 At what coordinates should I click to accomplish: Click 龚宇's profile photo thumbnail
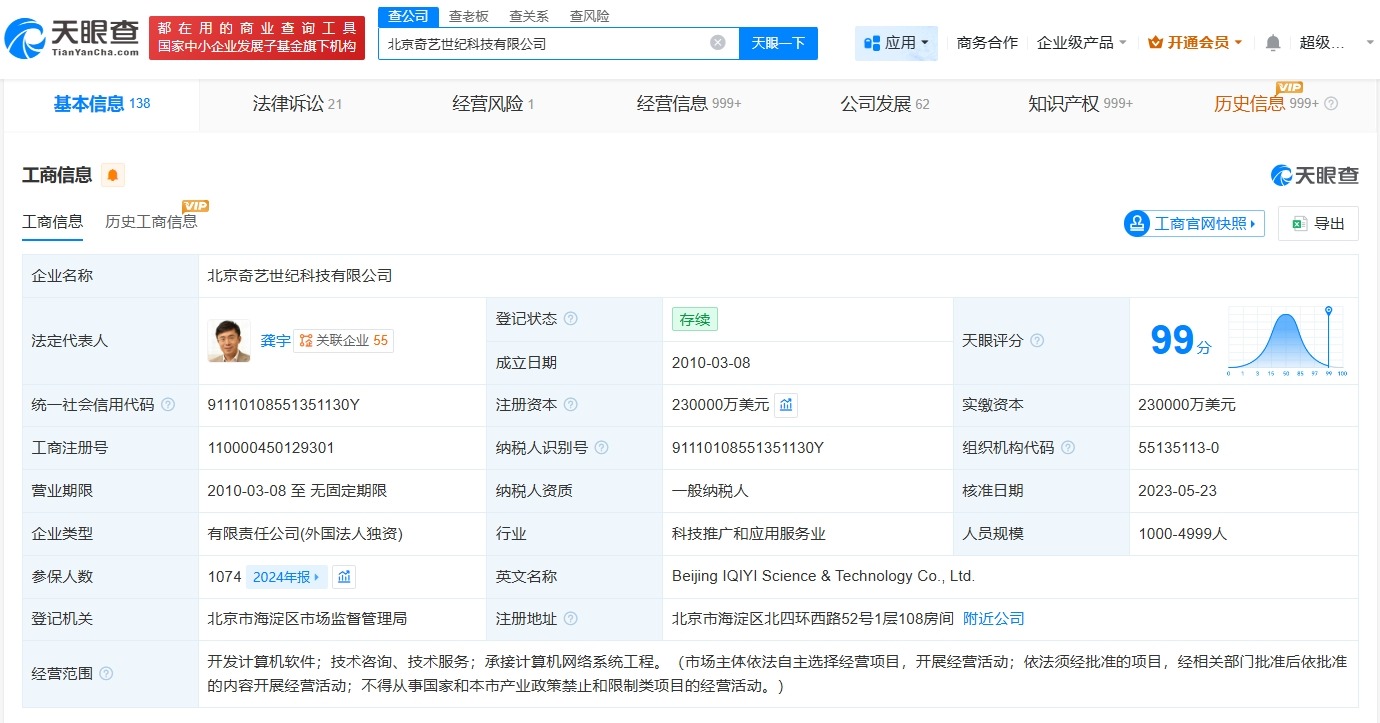tap(229, 340)
